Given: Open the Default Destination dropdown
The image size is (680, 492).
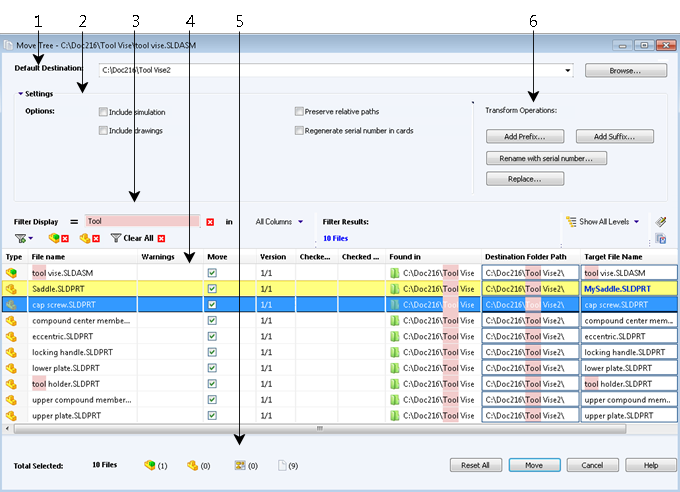Looking at the screenshot, I should tap(568, 71).
